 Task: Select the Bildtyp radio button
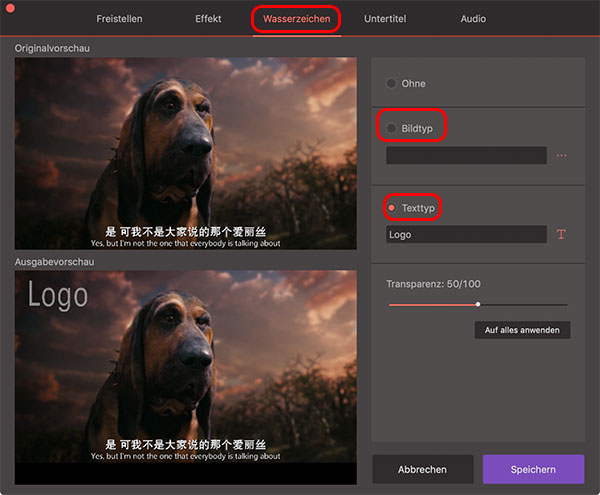[391, 128]
